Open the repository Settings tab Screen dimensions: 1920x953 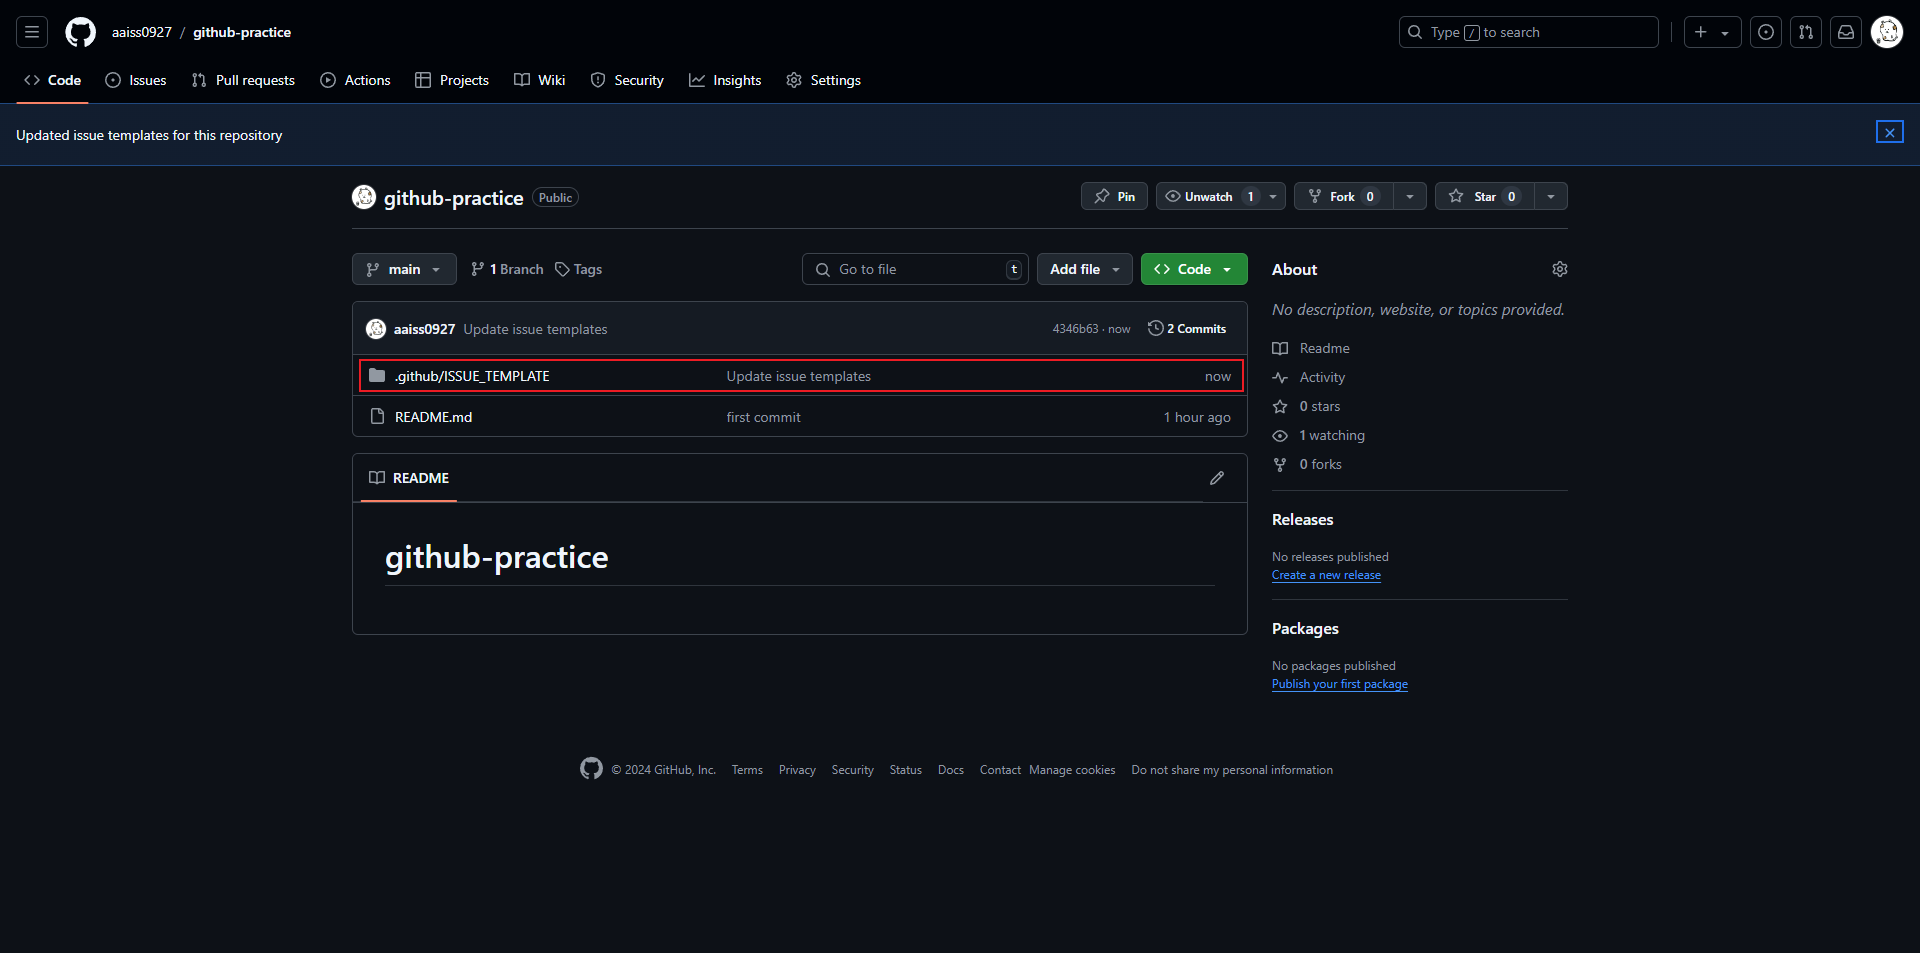[823, 80]
